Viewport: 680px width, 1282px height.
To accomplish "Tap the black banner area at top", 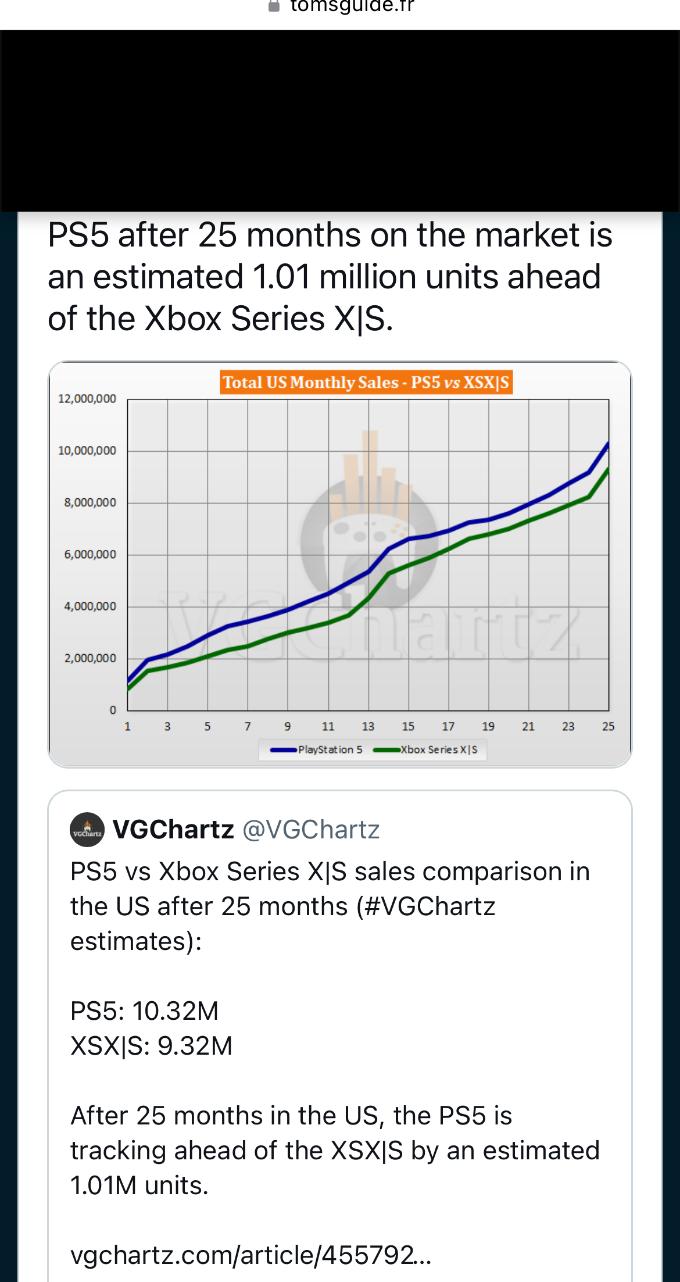I will (x=340, y=121).
